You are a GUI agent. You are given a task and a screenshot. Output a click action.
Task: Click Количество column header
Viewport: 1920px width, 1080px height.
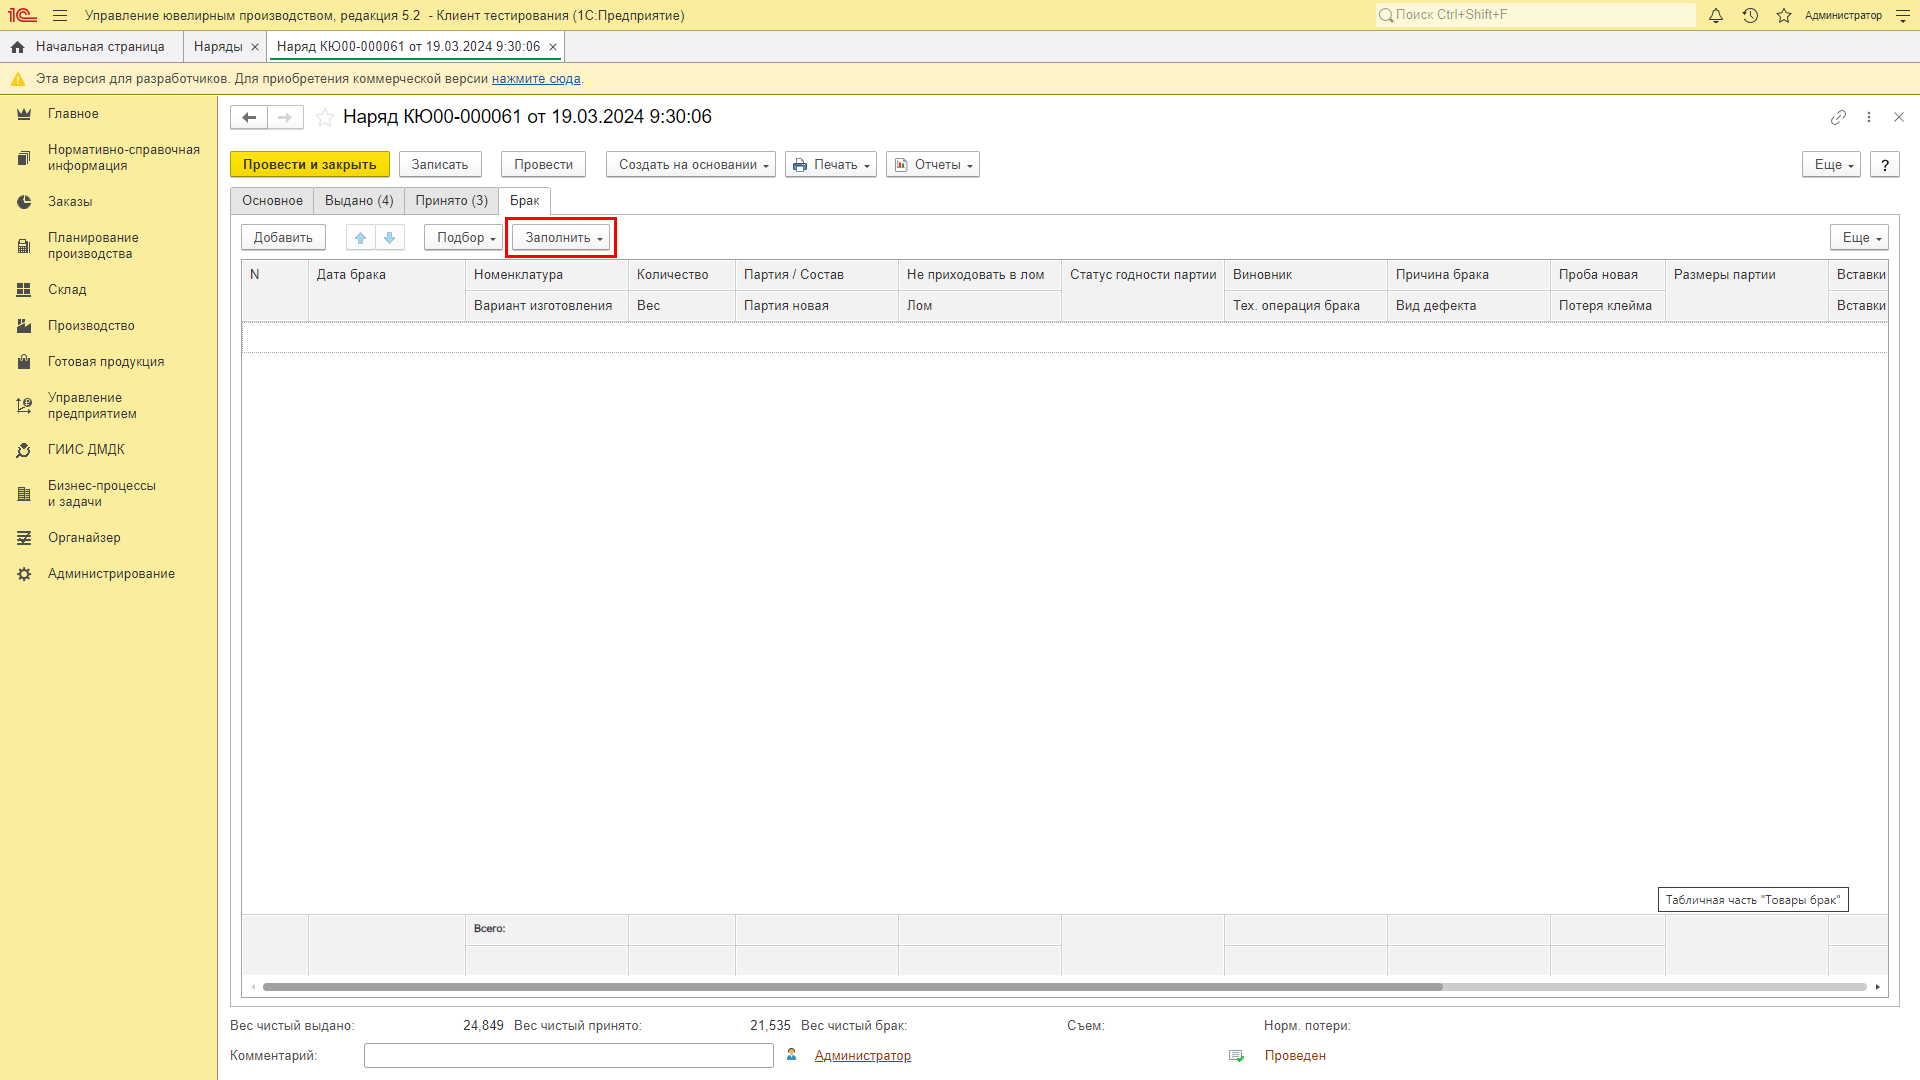tap(682, 275)
